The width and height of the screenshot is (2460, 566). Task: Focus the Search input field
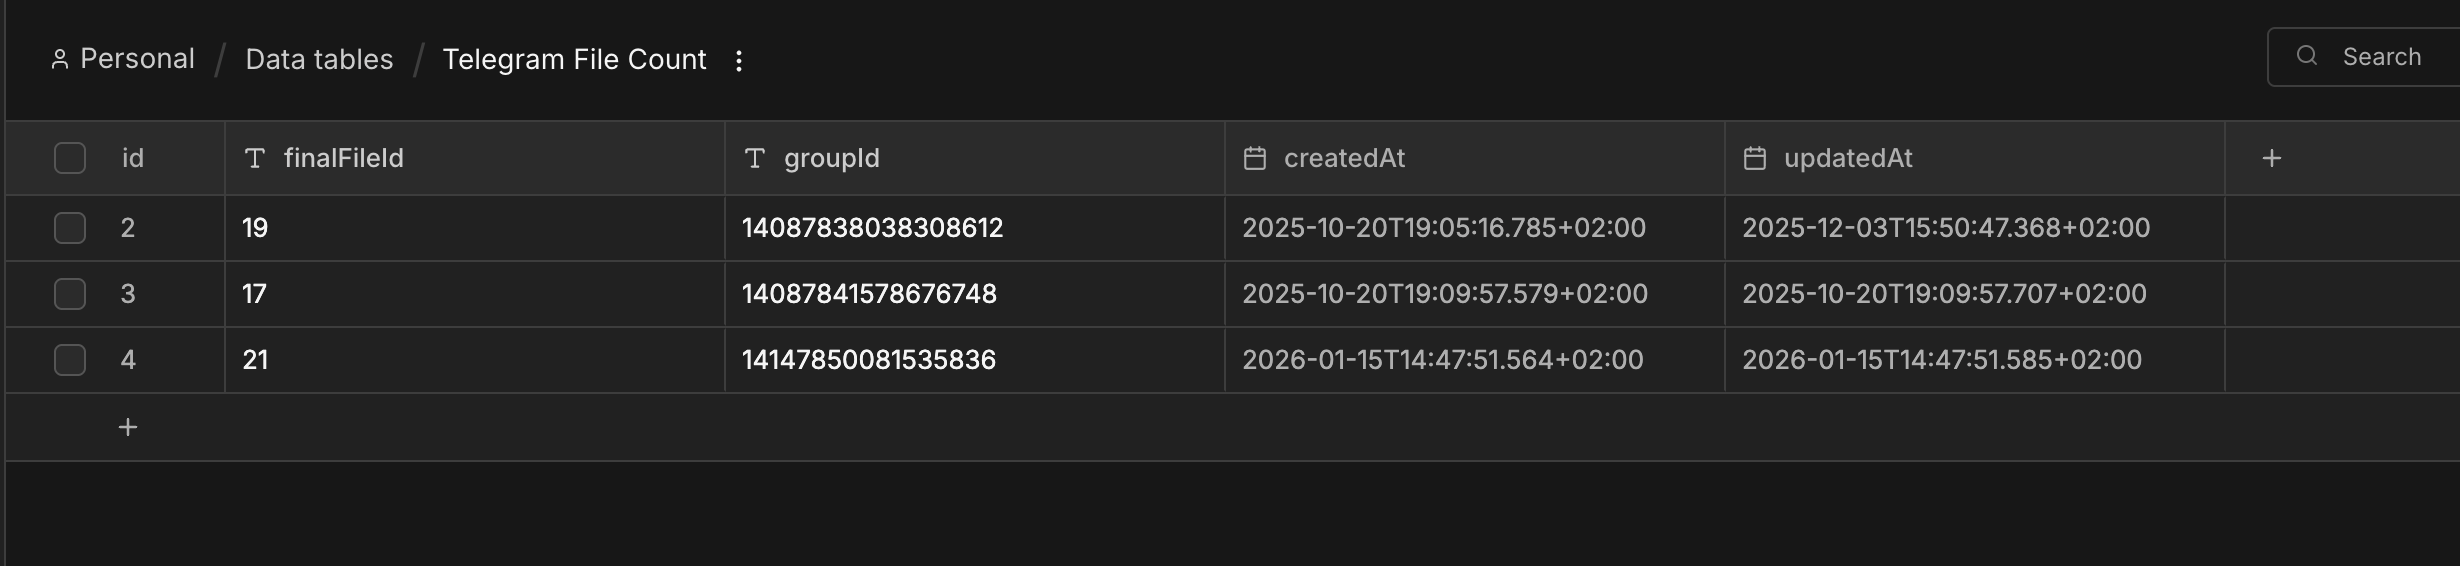[2390, 57]
